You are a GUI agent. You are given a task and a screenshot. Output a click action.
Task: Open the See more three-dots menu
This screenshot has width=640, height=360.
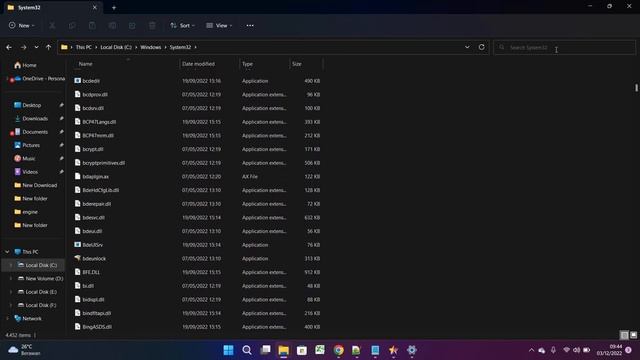pyautogui.click(x=250, y=25)
